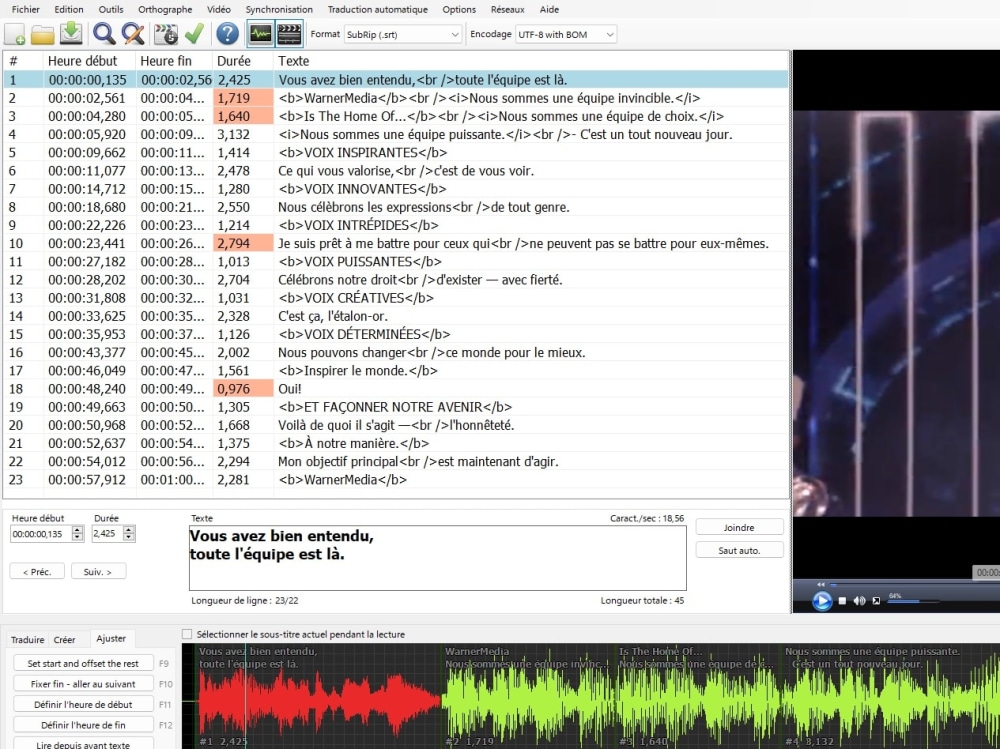Viewport: 1000px width, 749px height.
Task: Click the Heure début time input field
Action: coord(41,533)
